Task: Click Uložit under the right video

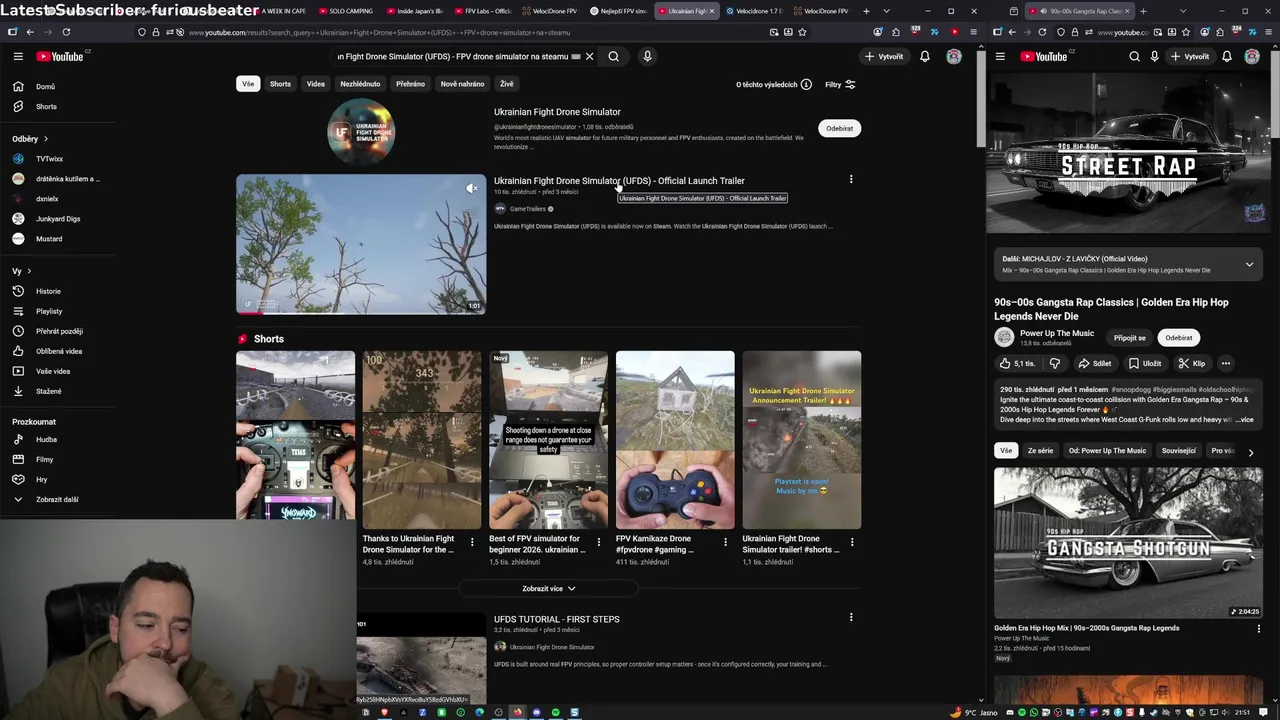Action: (1146, 363)
